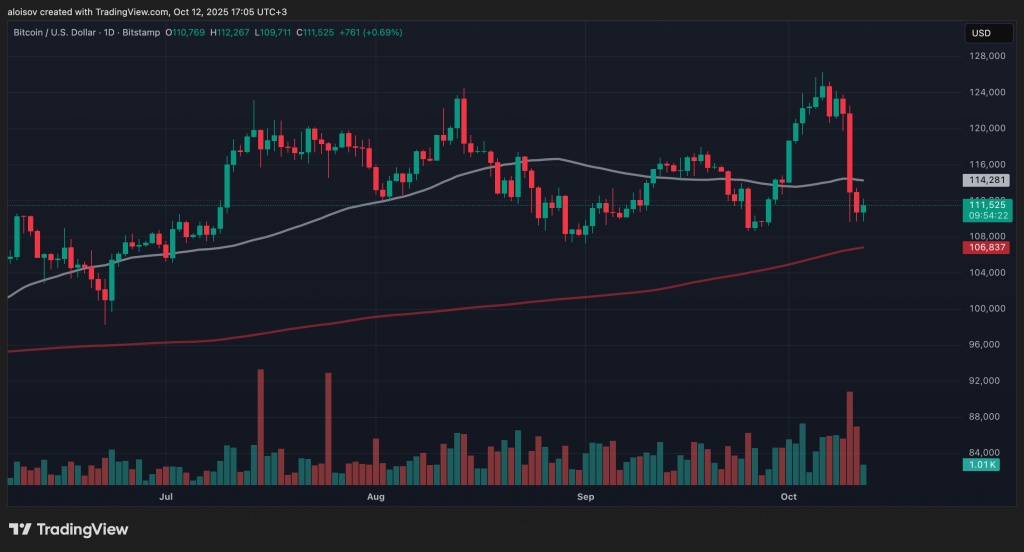Click the Jul label on the time axis

[x=166, y=496]
